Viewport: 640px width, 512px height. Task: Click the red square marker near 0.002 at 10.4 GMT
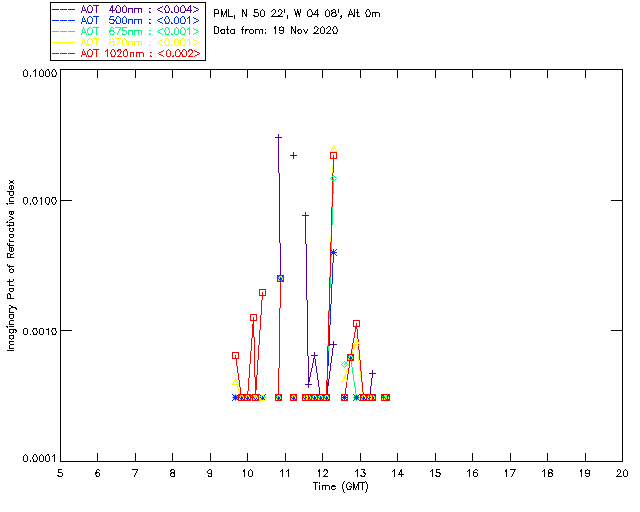pyautogui.click(x=262, y=292)
